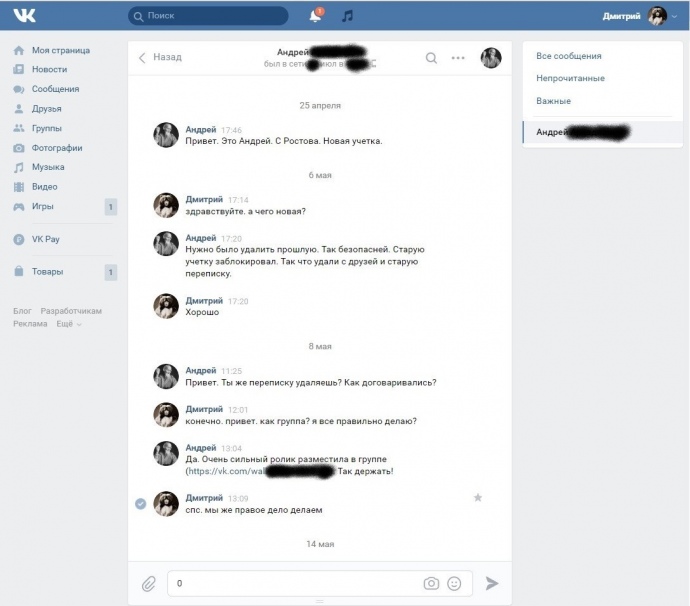Attach a file with paperclip icon
Viewport: 690px width, 606px height.
(x=149, y=584)
